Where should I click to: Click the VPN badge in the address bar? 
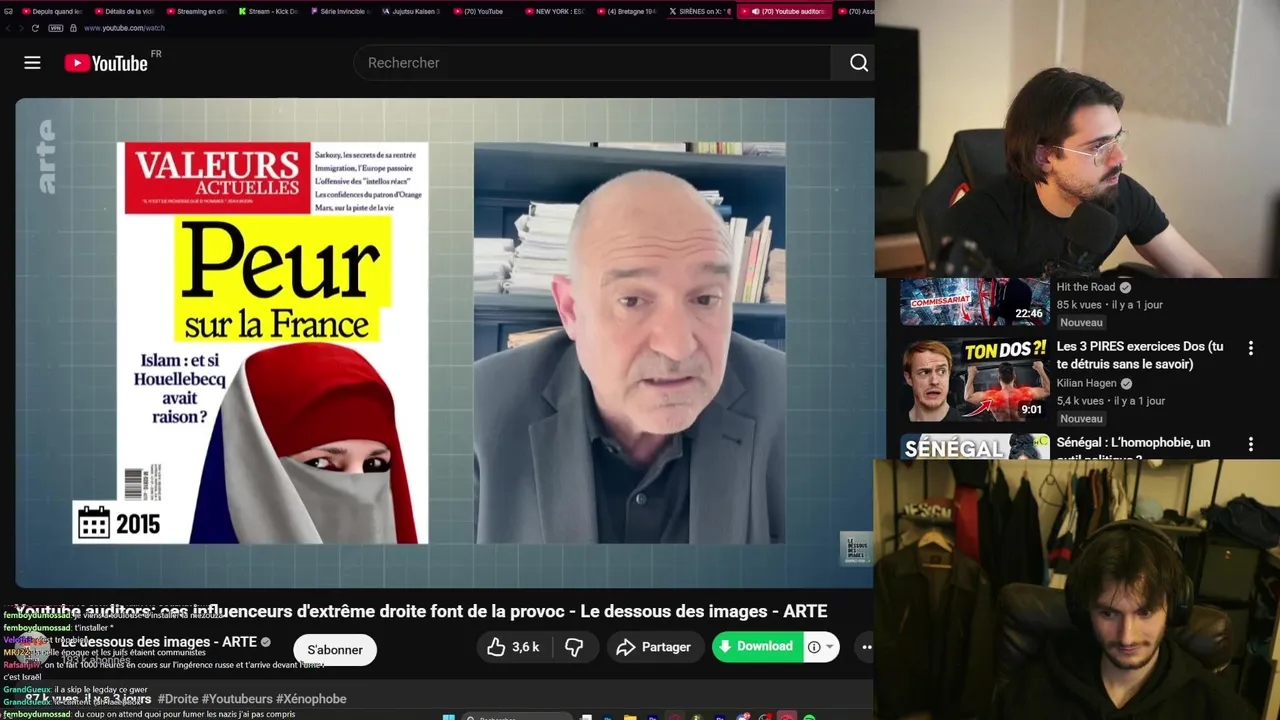pyautogui.click(x=56, y=28)
